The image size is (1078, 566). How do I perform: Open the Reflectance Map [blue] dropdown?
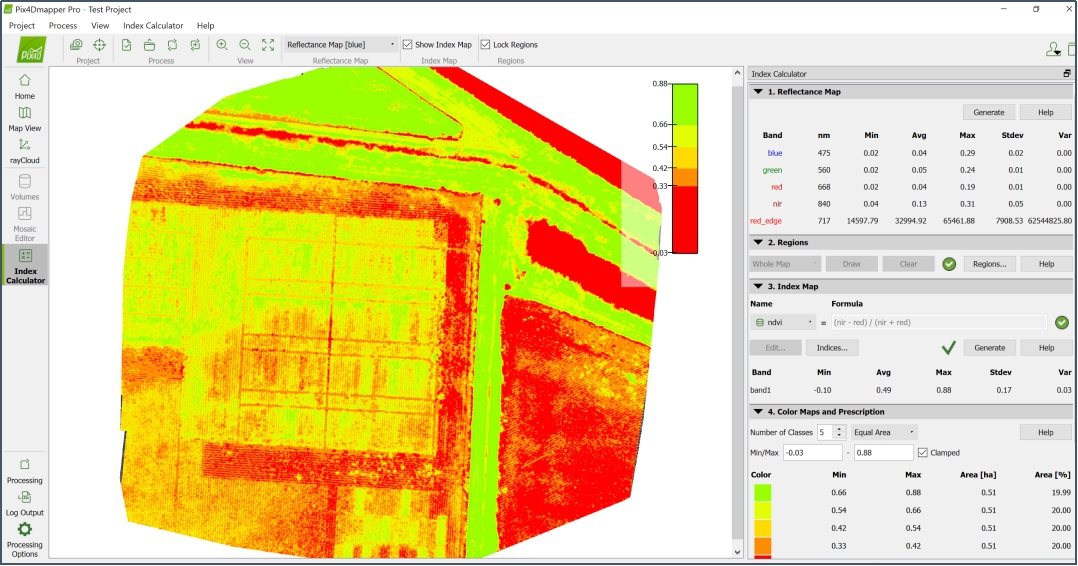[x=340, y=45]
